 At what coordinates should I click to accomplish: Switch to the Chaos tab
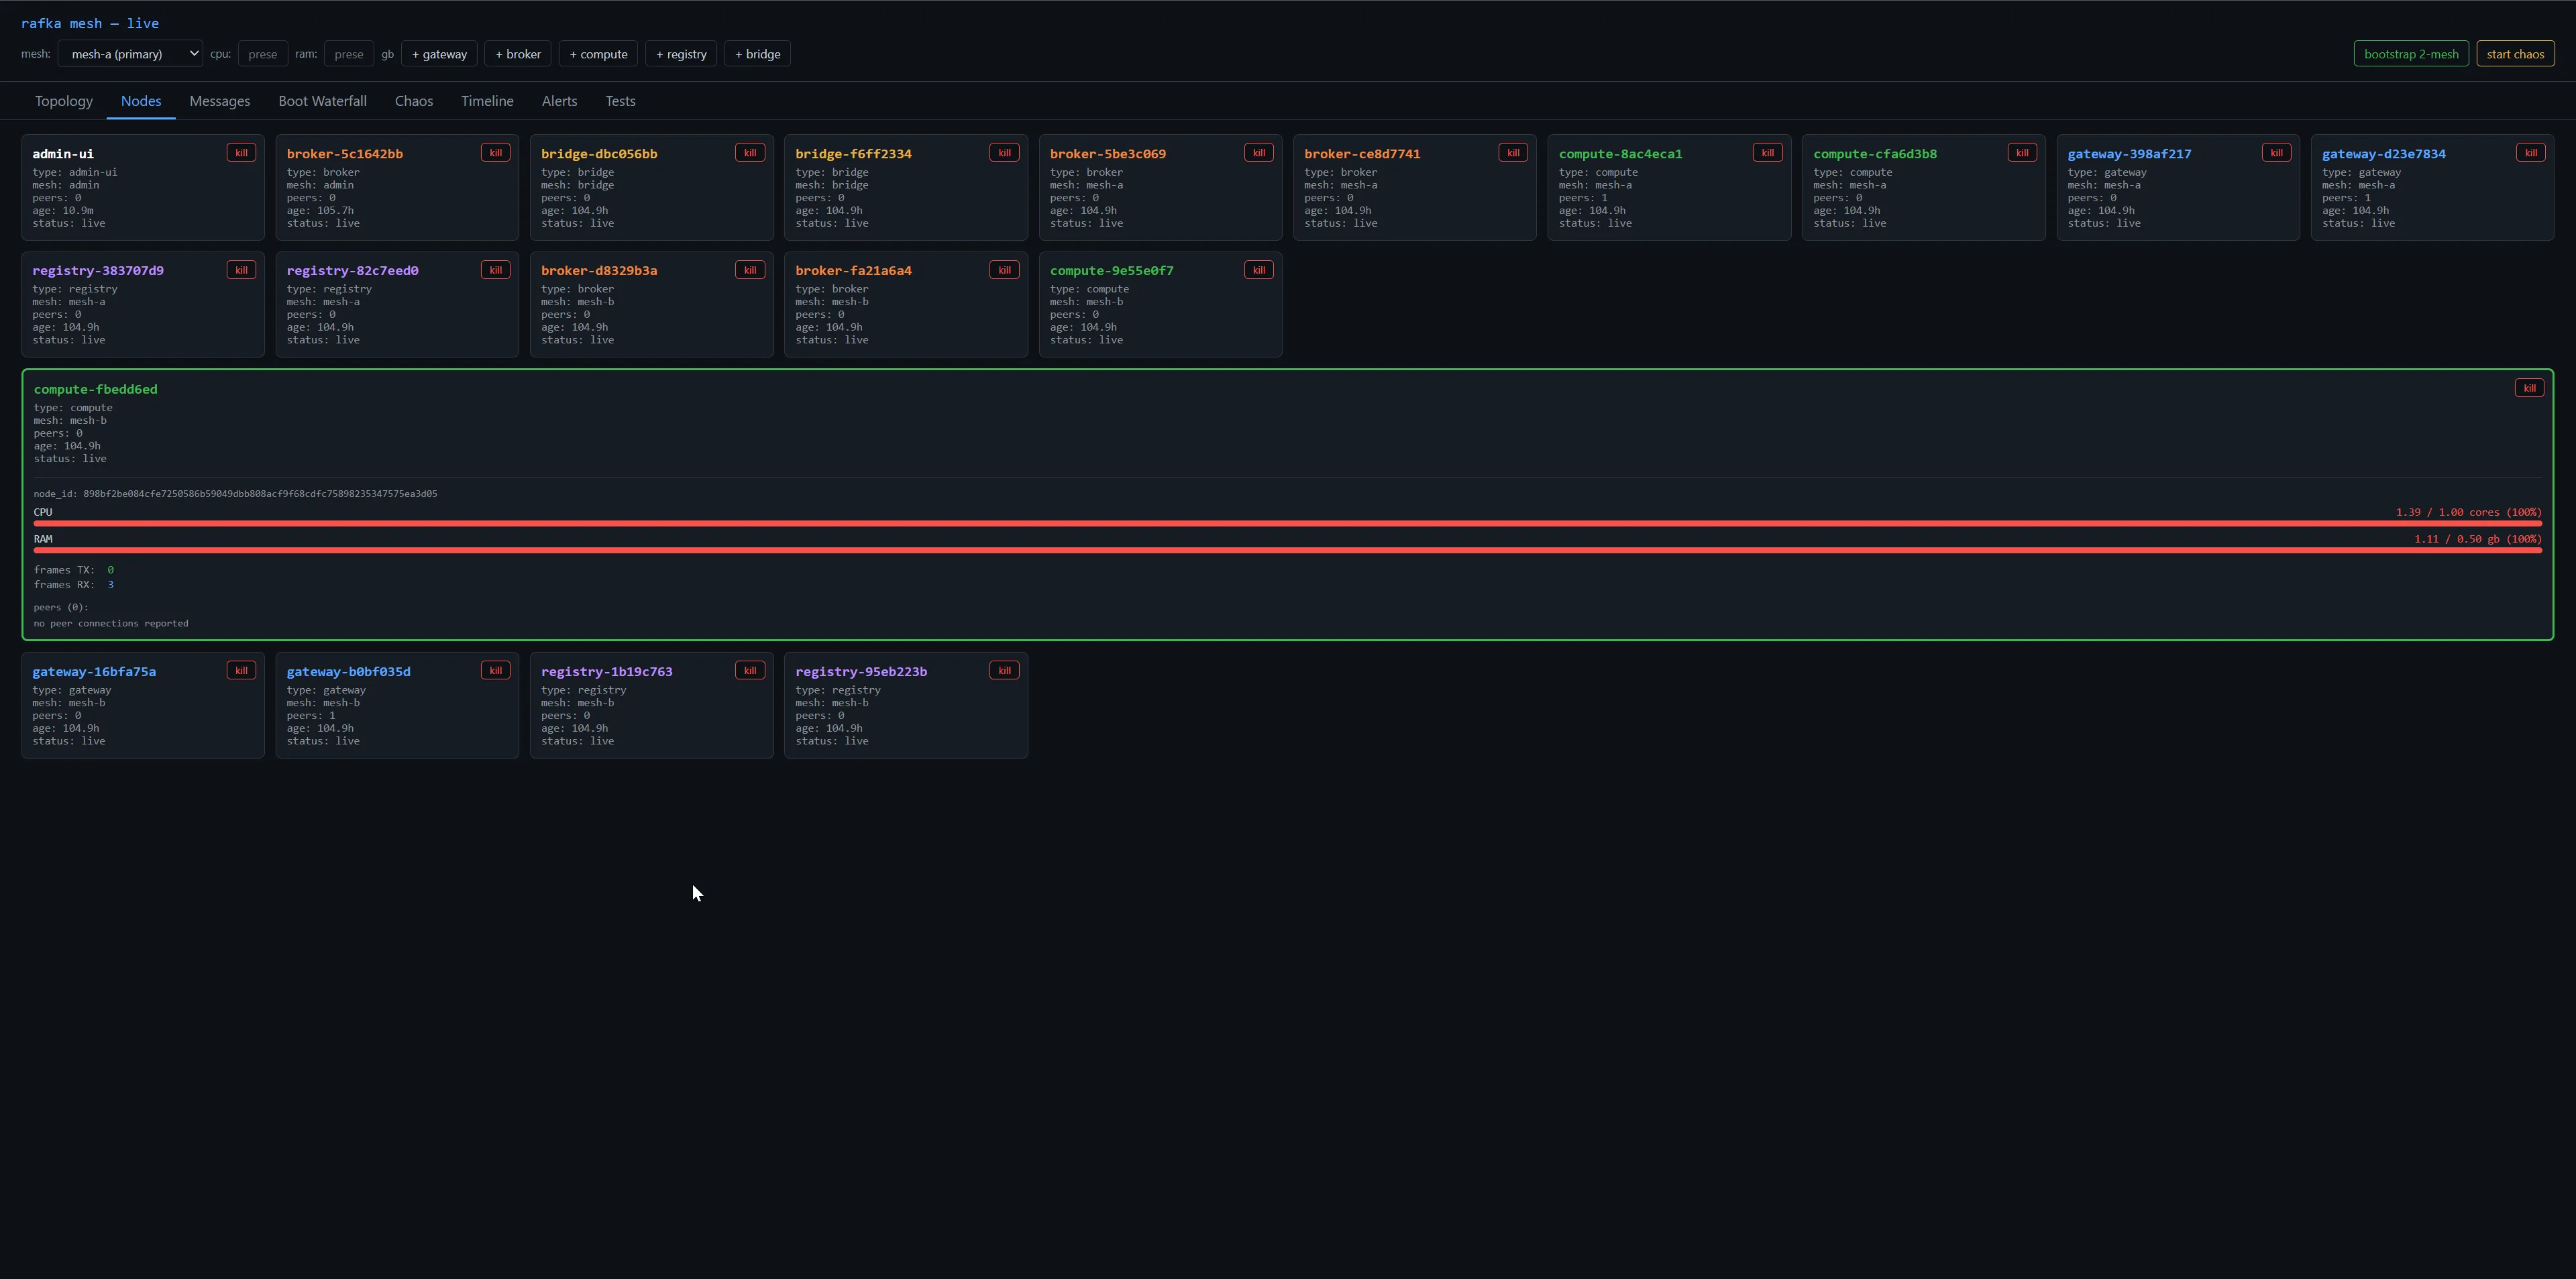(x=414, y=101)
